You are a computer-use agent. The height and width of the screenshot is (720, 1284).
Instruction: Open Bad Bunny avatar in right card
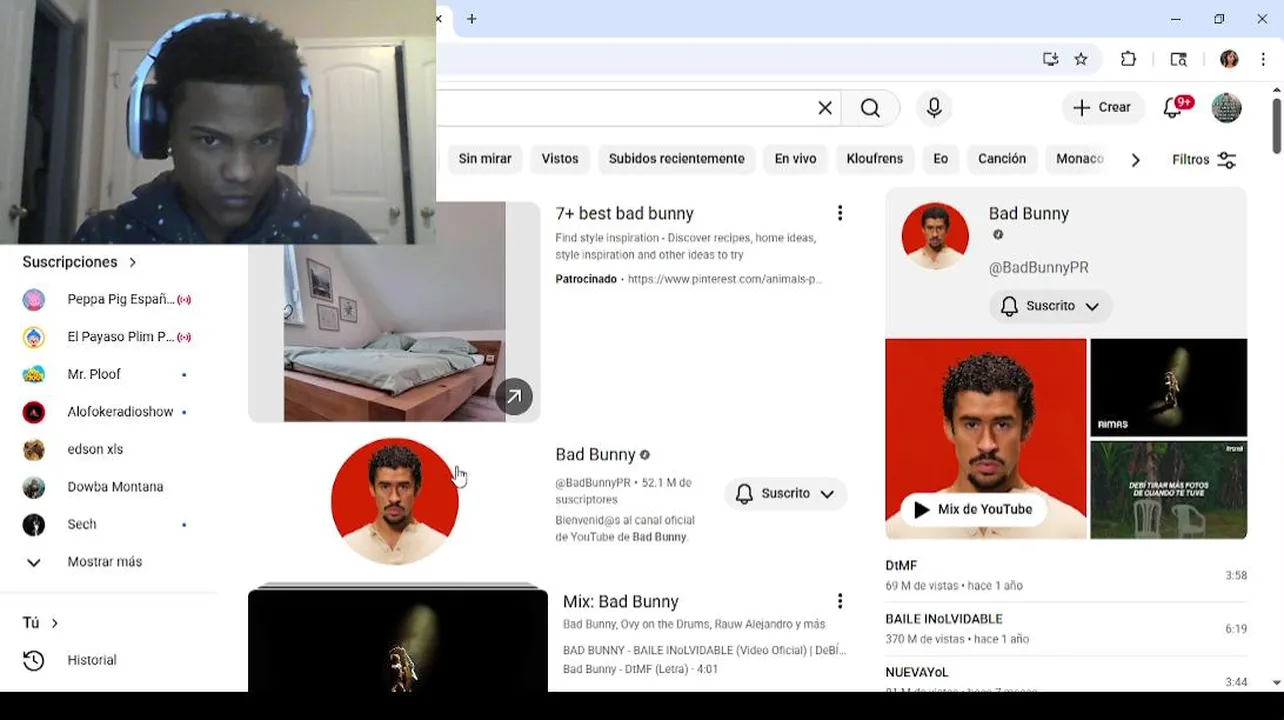pyautogui.click(x=935, y=236)
